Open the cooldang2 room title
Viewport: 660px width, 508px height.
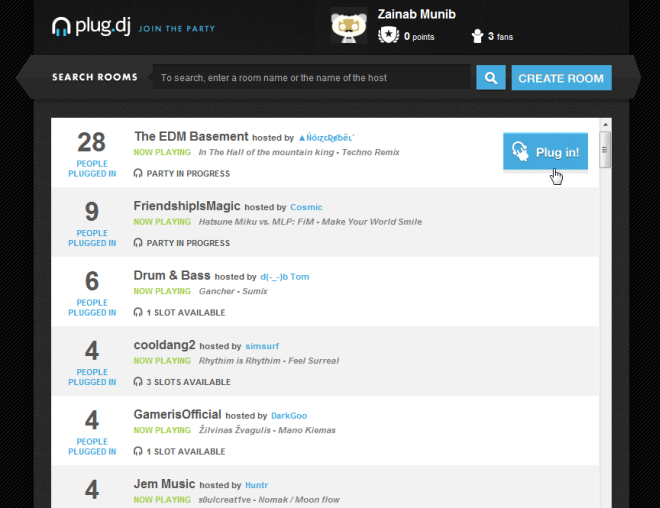pos(165,345)
